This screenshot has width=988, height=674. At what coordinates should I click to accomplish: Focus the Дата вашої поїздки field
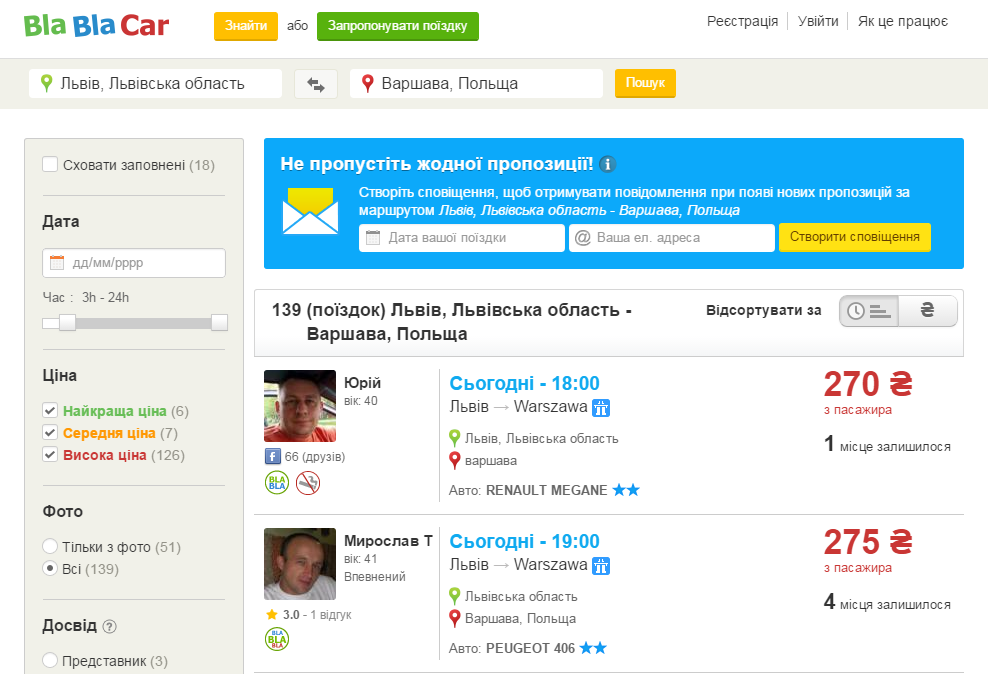click(462, 237)
